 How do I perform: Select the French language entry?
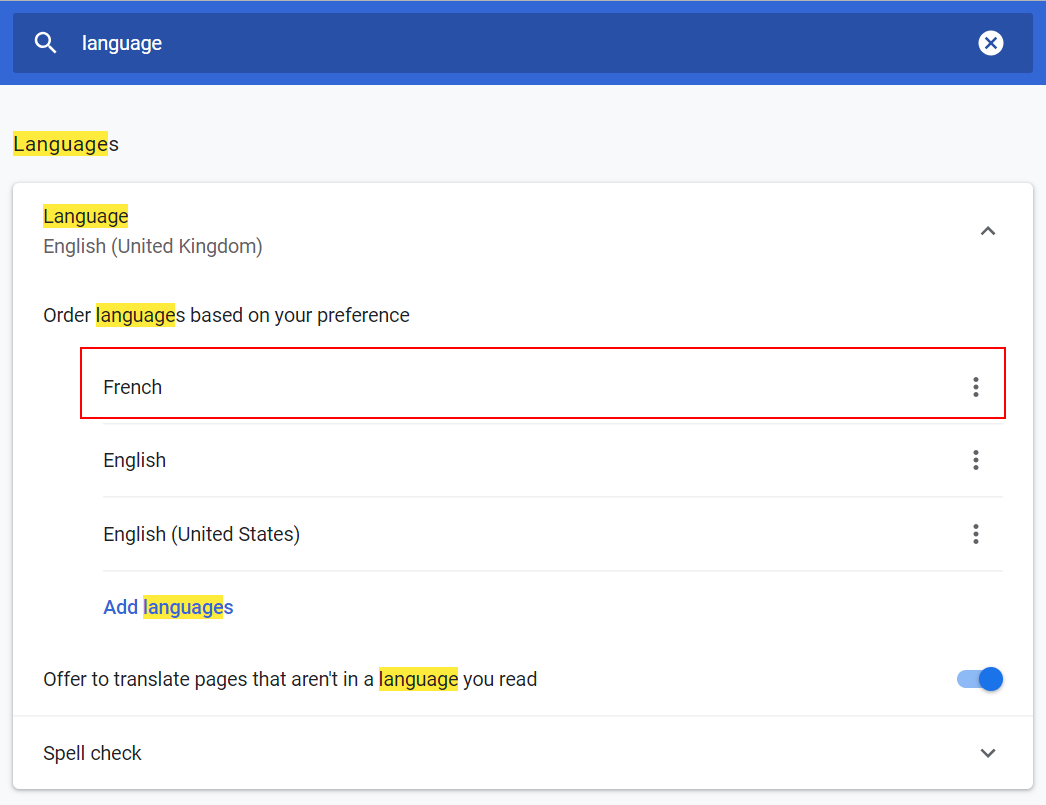(x=133, y=387)
